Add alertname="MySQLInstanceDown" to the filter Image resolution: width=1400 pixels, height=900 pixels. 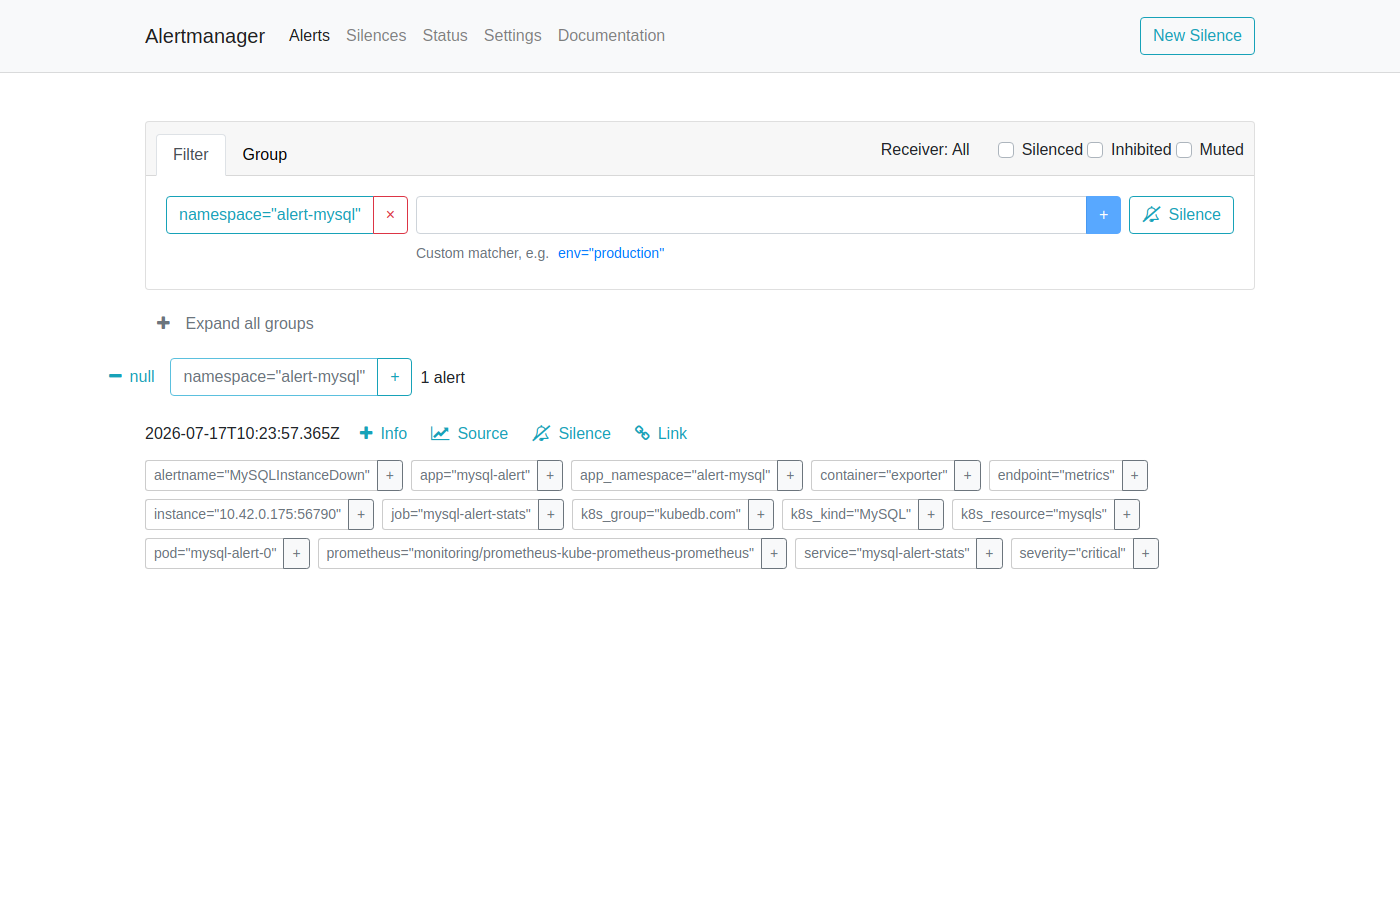[390, 475]
